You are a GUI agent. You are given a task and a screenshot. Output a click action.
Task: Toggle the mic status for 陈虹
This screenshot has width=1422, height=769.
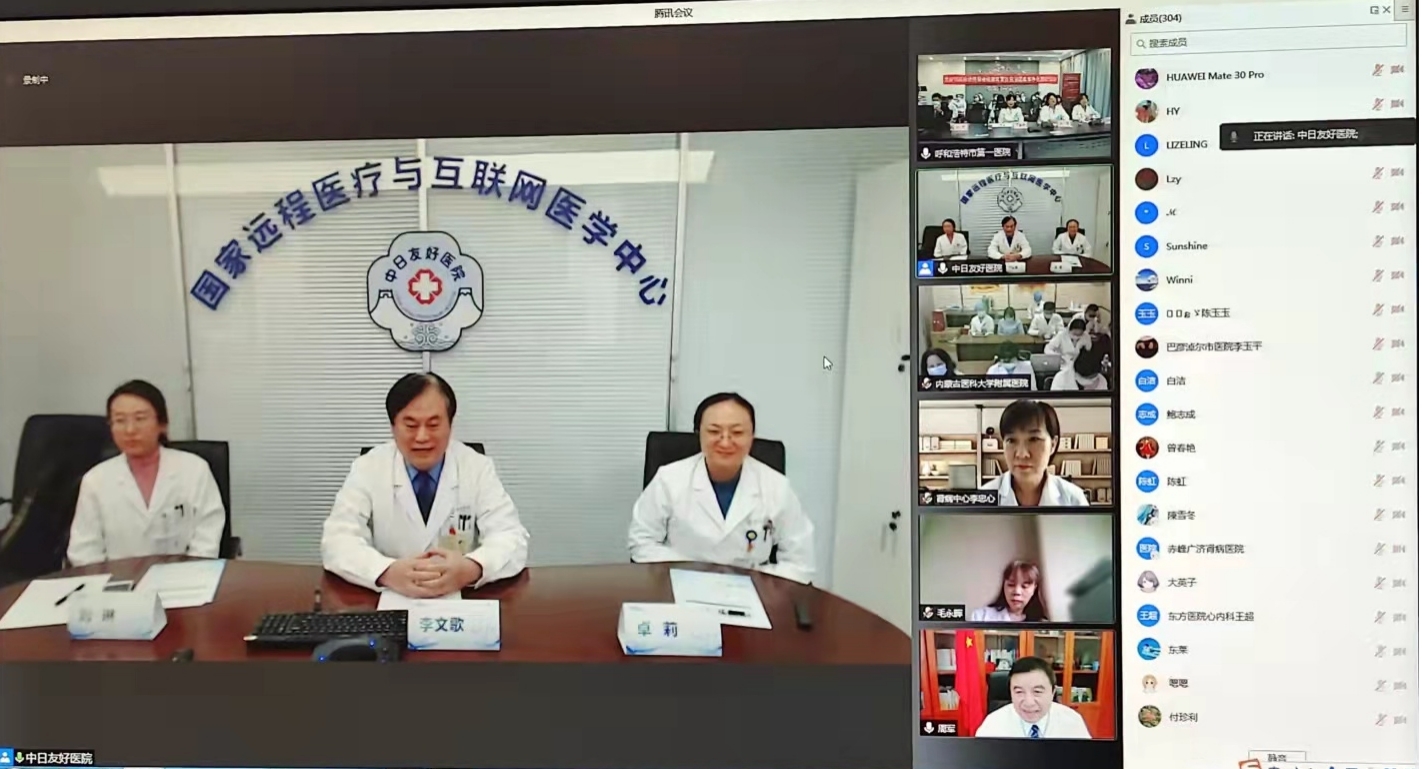click(1378, 480)
